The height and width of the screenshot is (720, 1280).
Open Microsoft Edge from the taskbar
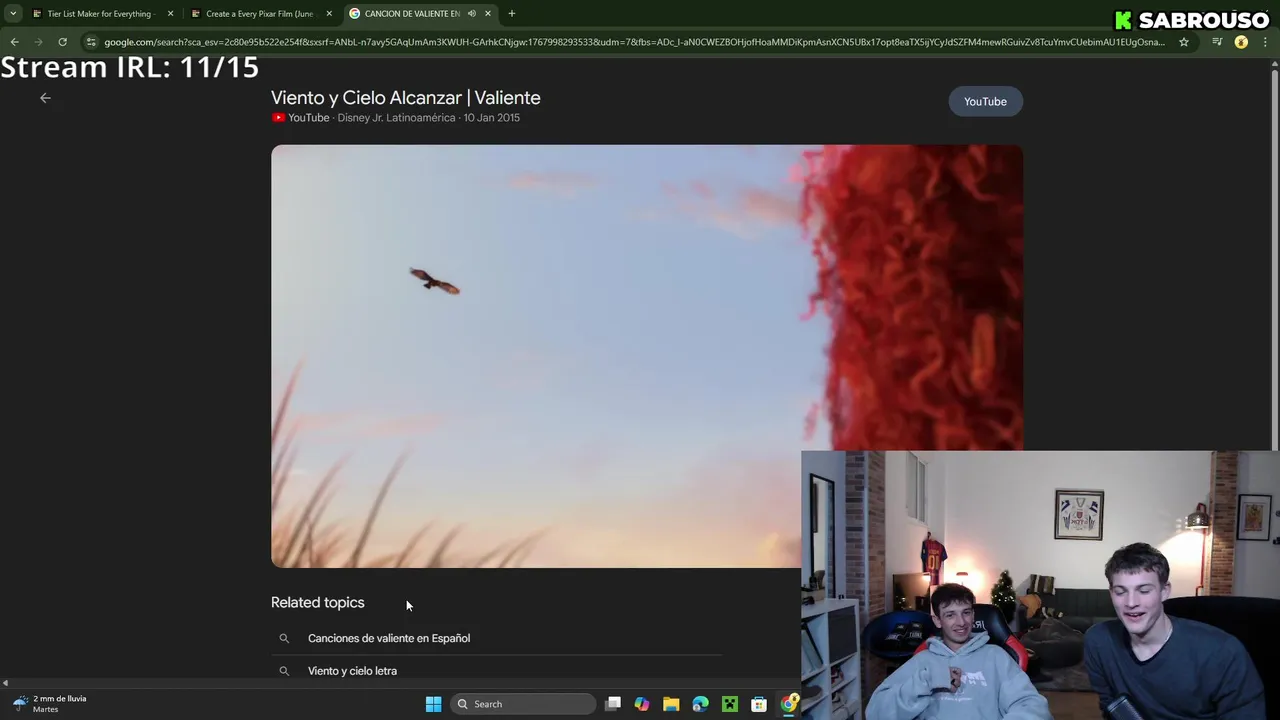click(700, 704)
